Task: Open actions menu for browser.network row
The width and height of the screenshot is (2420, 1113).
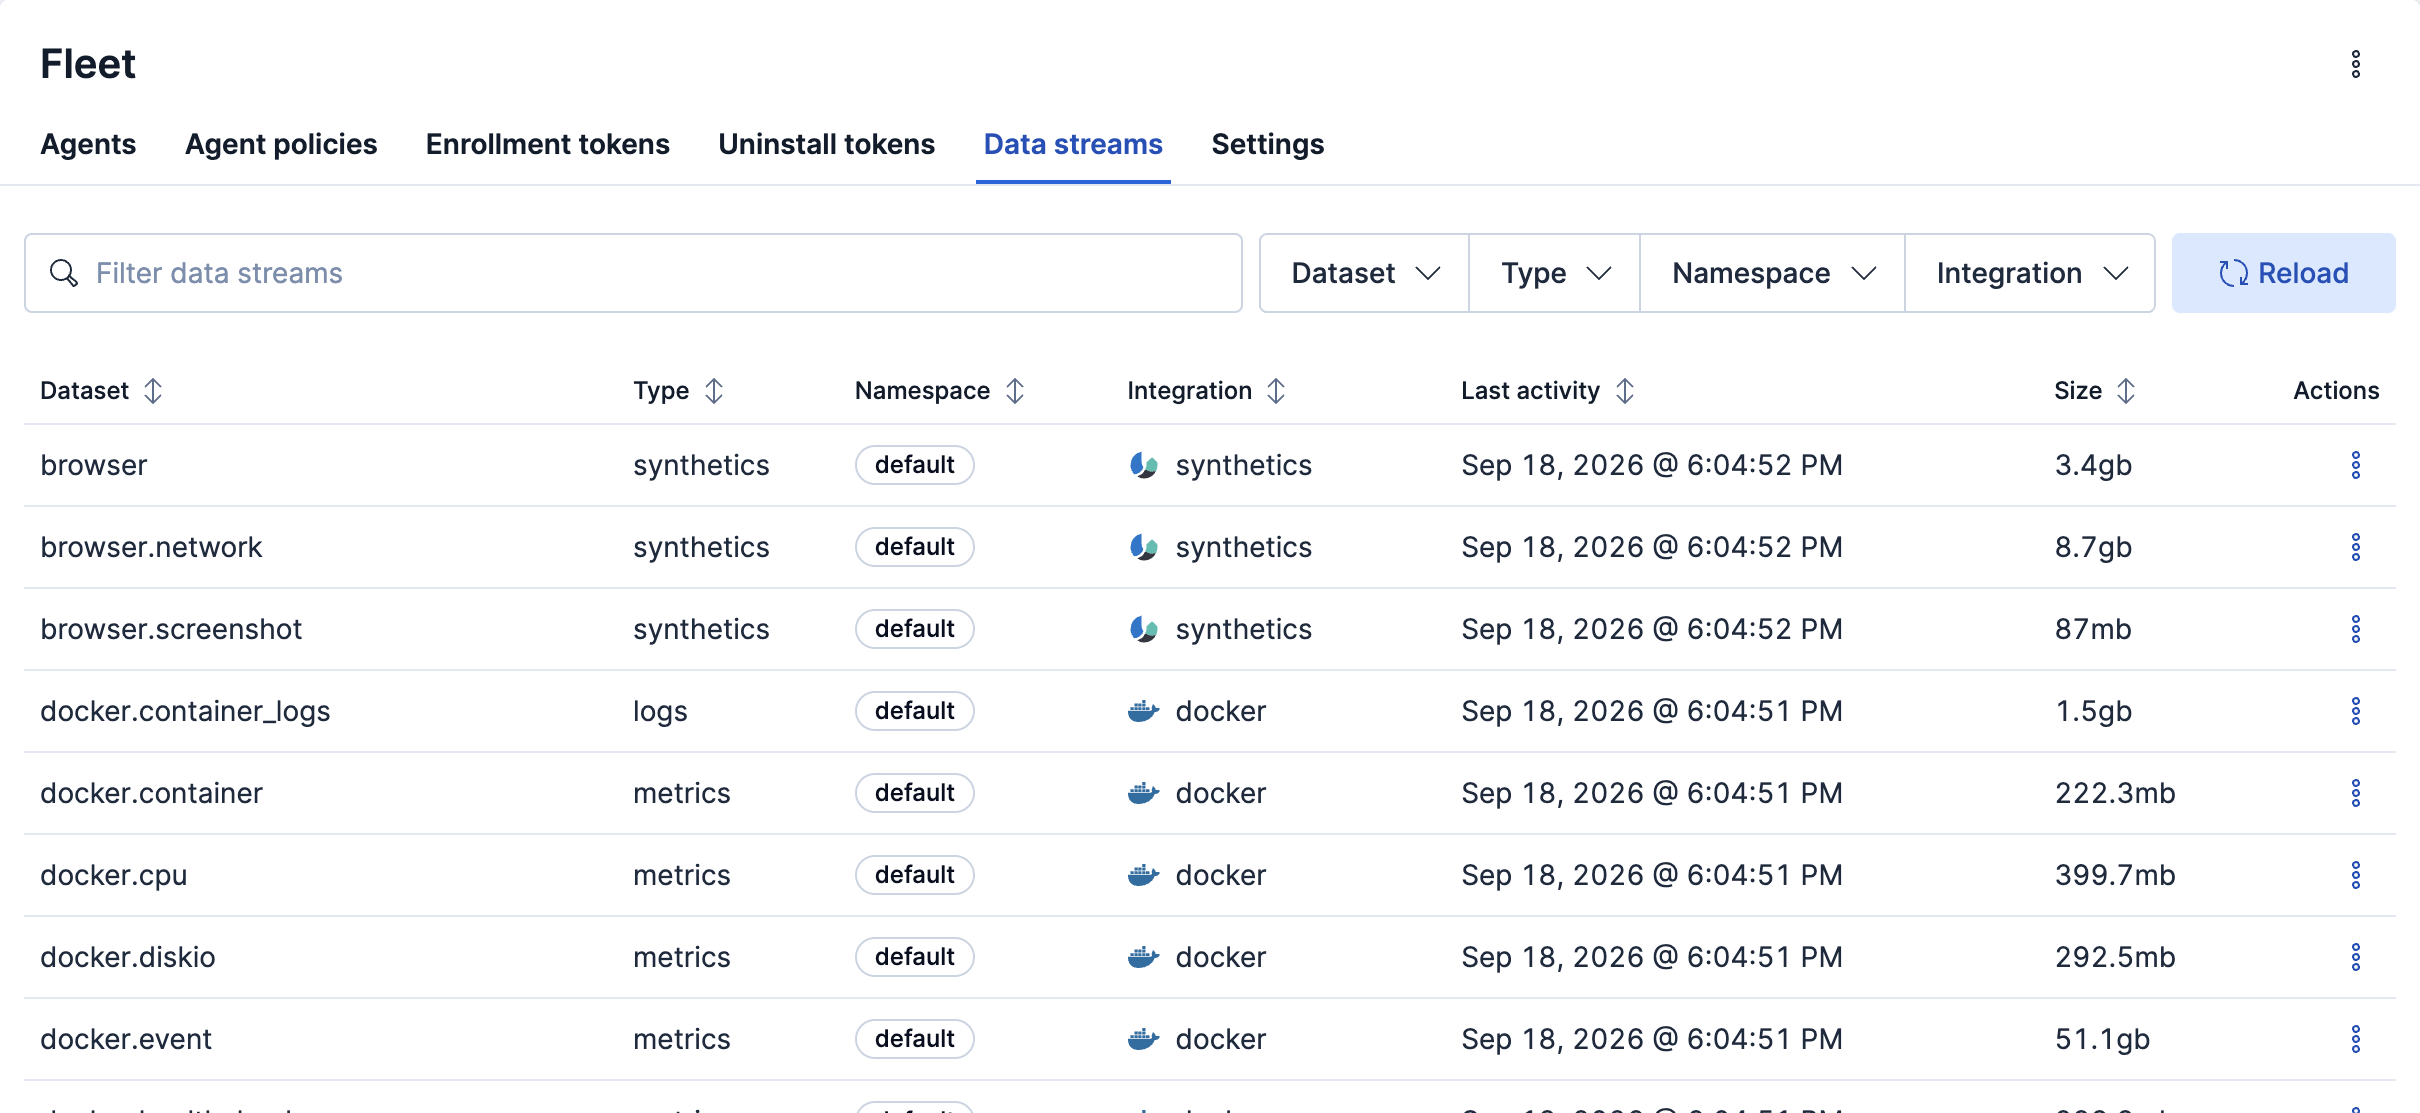Action: (2355, 547)
